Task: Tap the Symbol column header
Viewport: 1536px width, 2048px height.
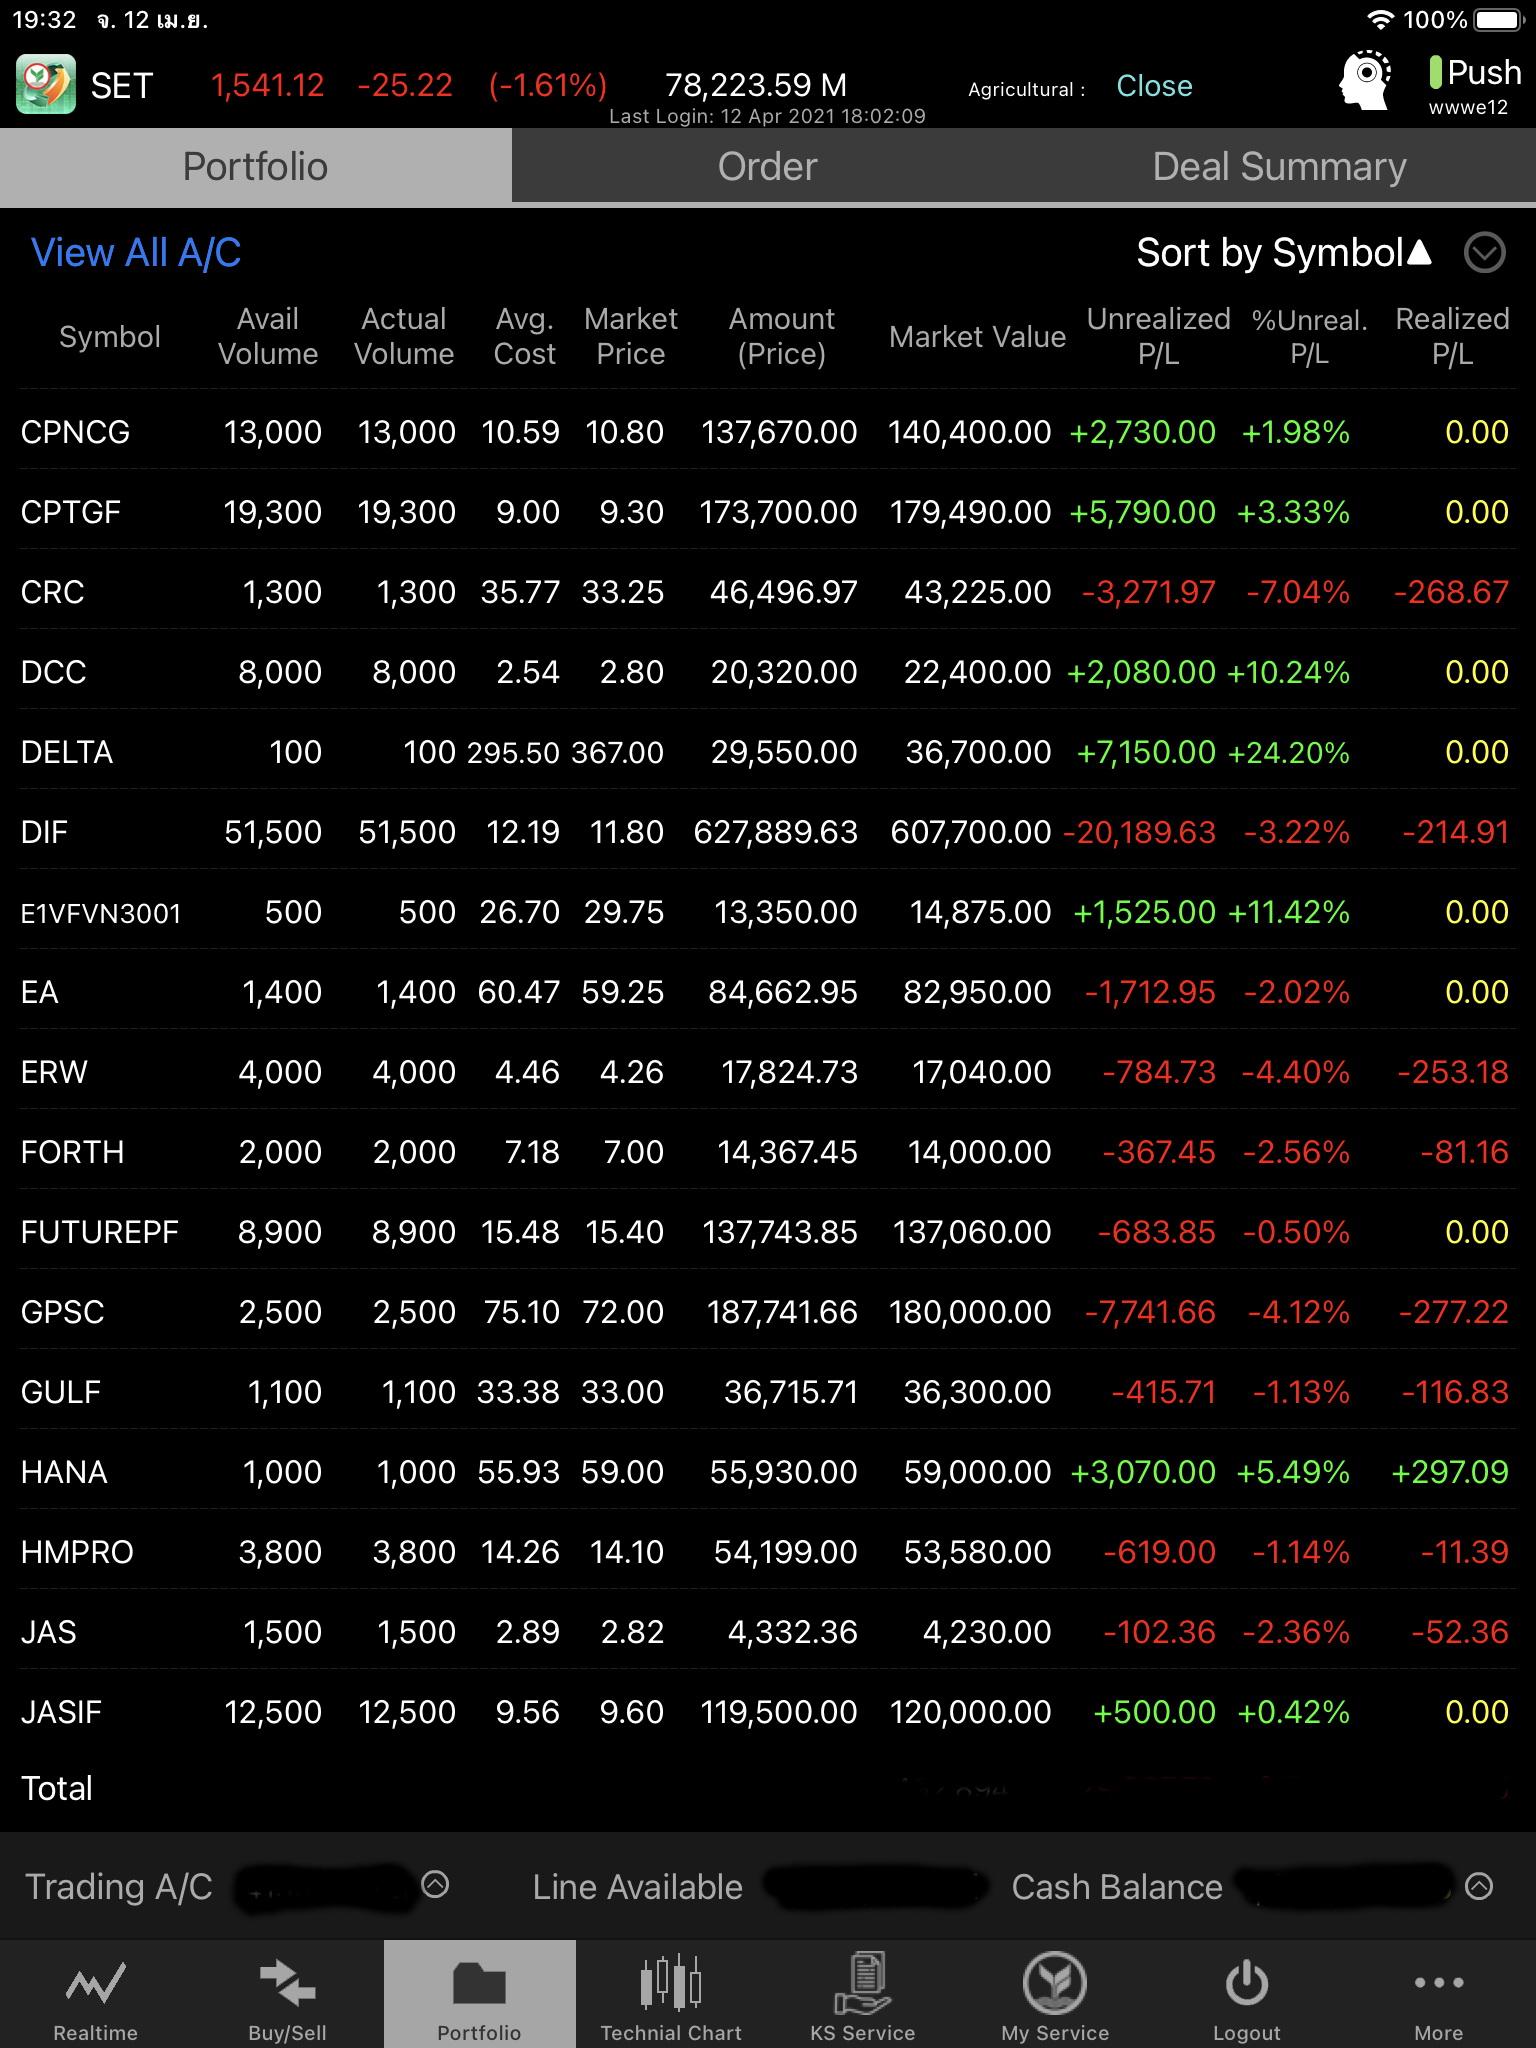Action: (110, 337)
